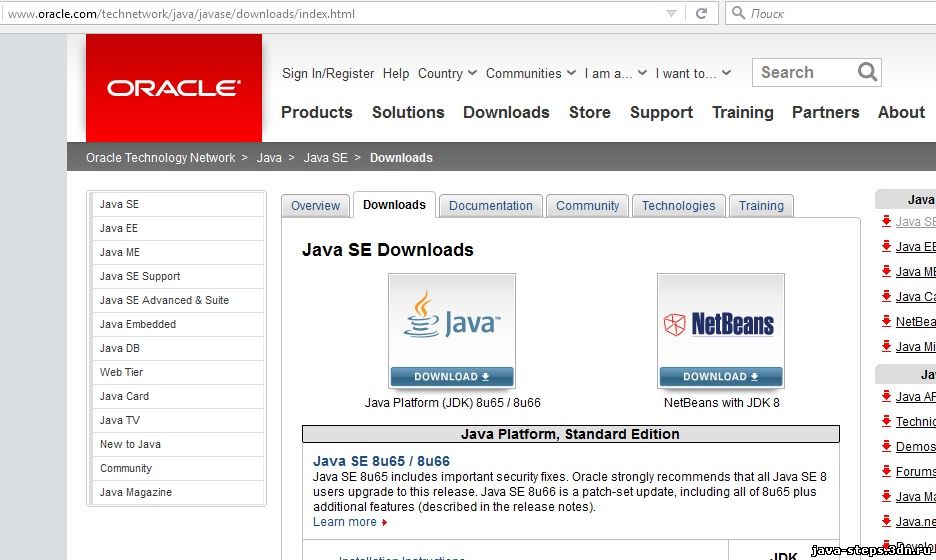Select Java Magazine sidebar item
The height and width of the screenshot is (560, 936).
[x=177, y=492]
